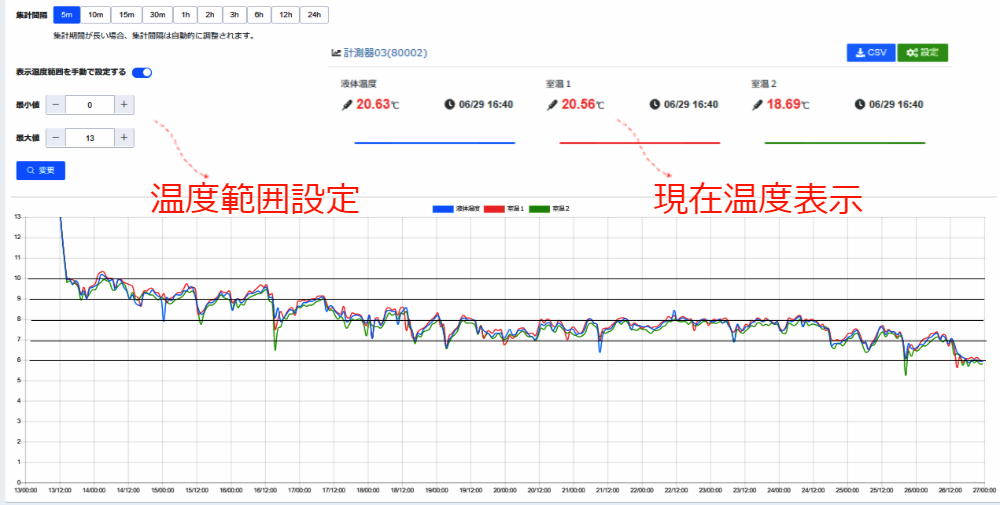
Task: Increase the 最小値 value with plus
Action: (123, 105)
